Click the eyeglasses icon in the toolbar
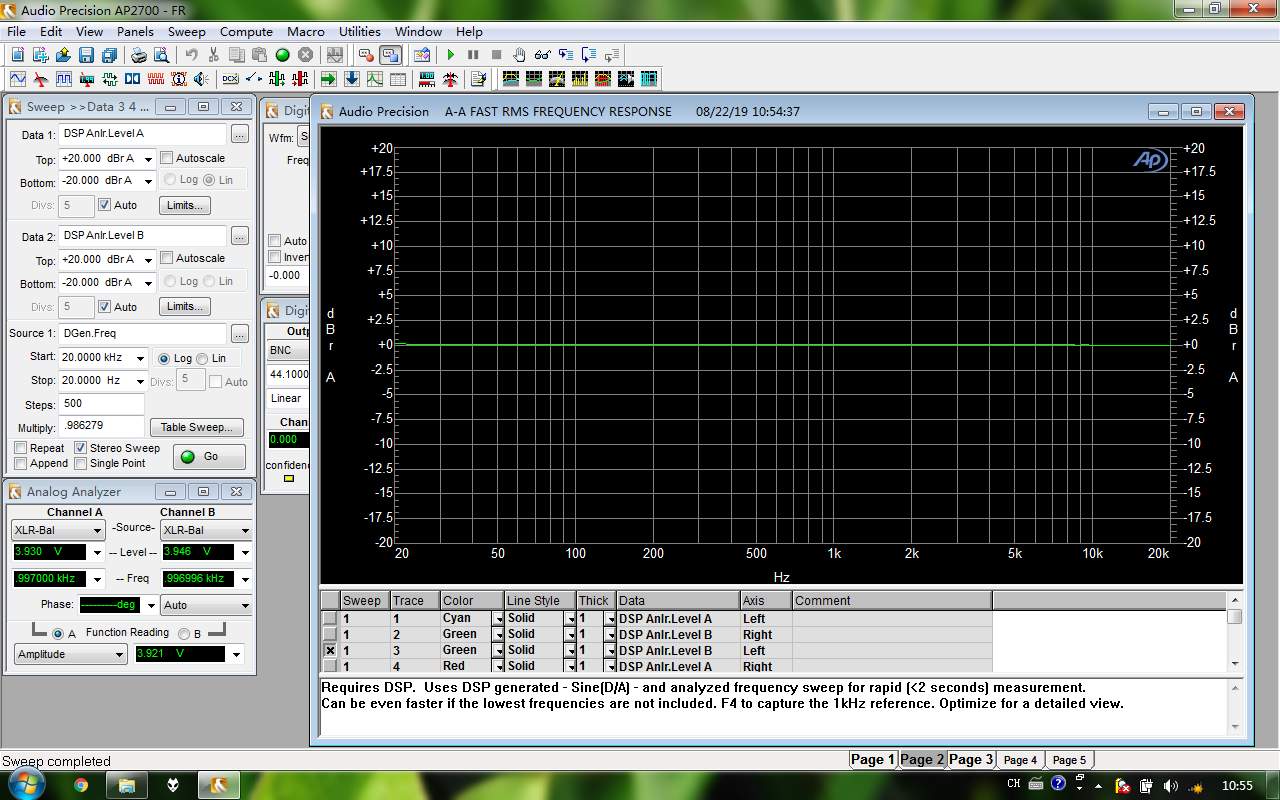 (x=542, y=55)
